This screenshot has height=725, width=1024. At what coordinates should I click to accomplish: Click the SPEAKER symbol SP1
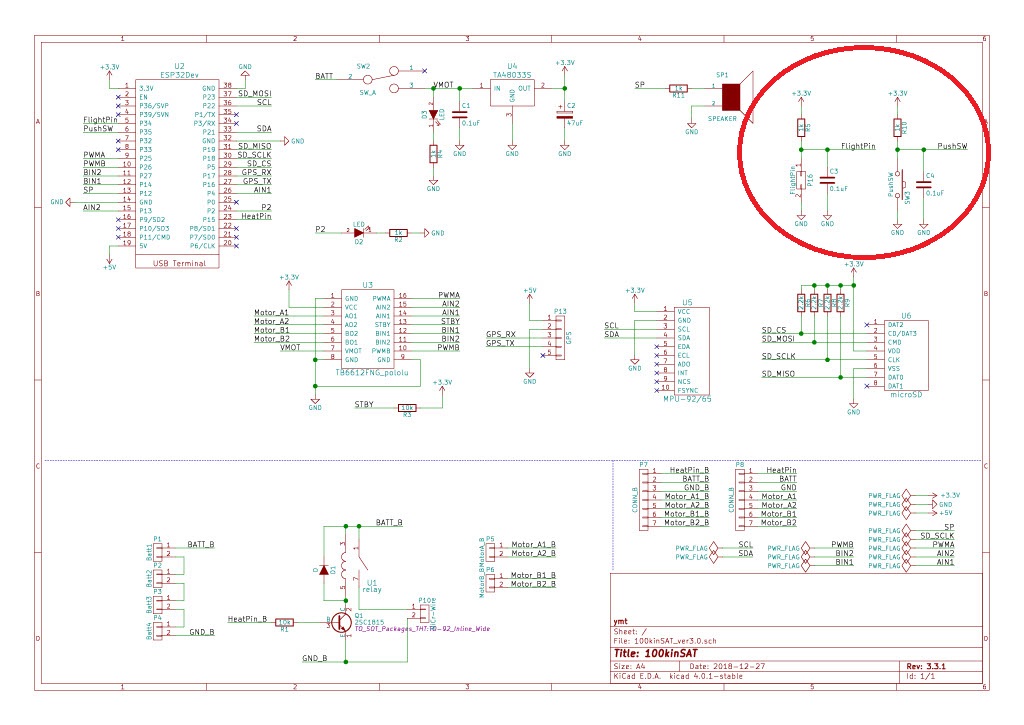click(x=733, y=97)
